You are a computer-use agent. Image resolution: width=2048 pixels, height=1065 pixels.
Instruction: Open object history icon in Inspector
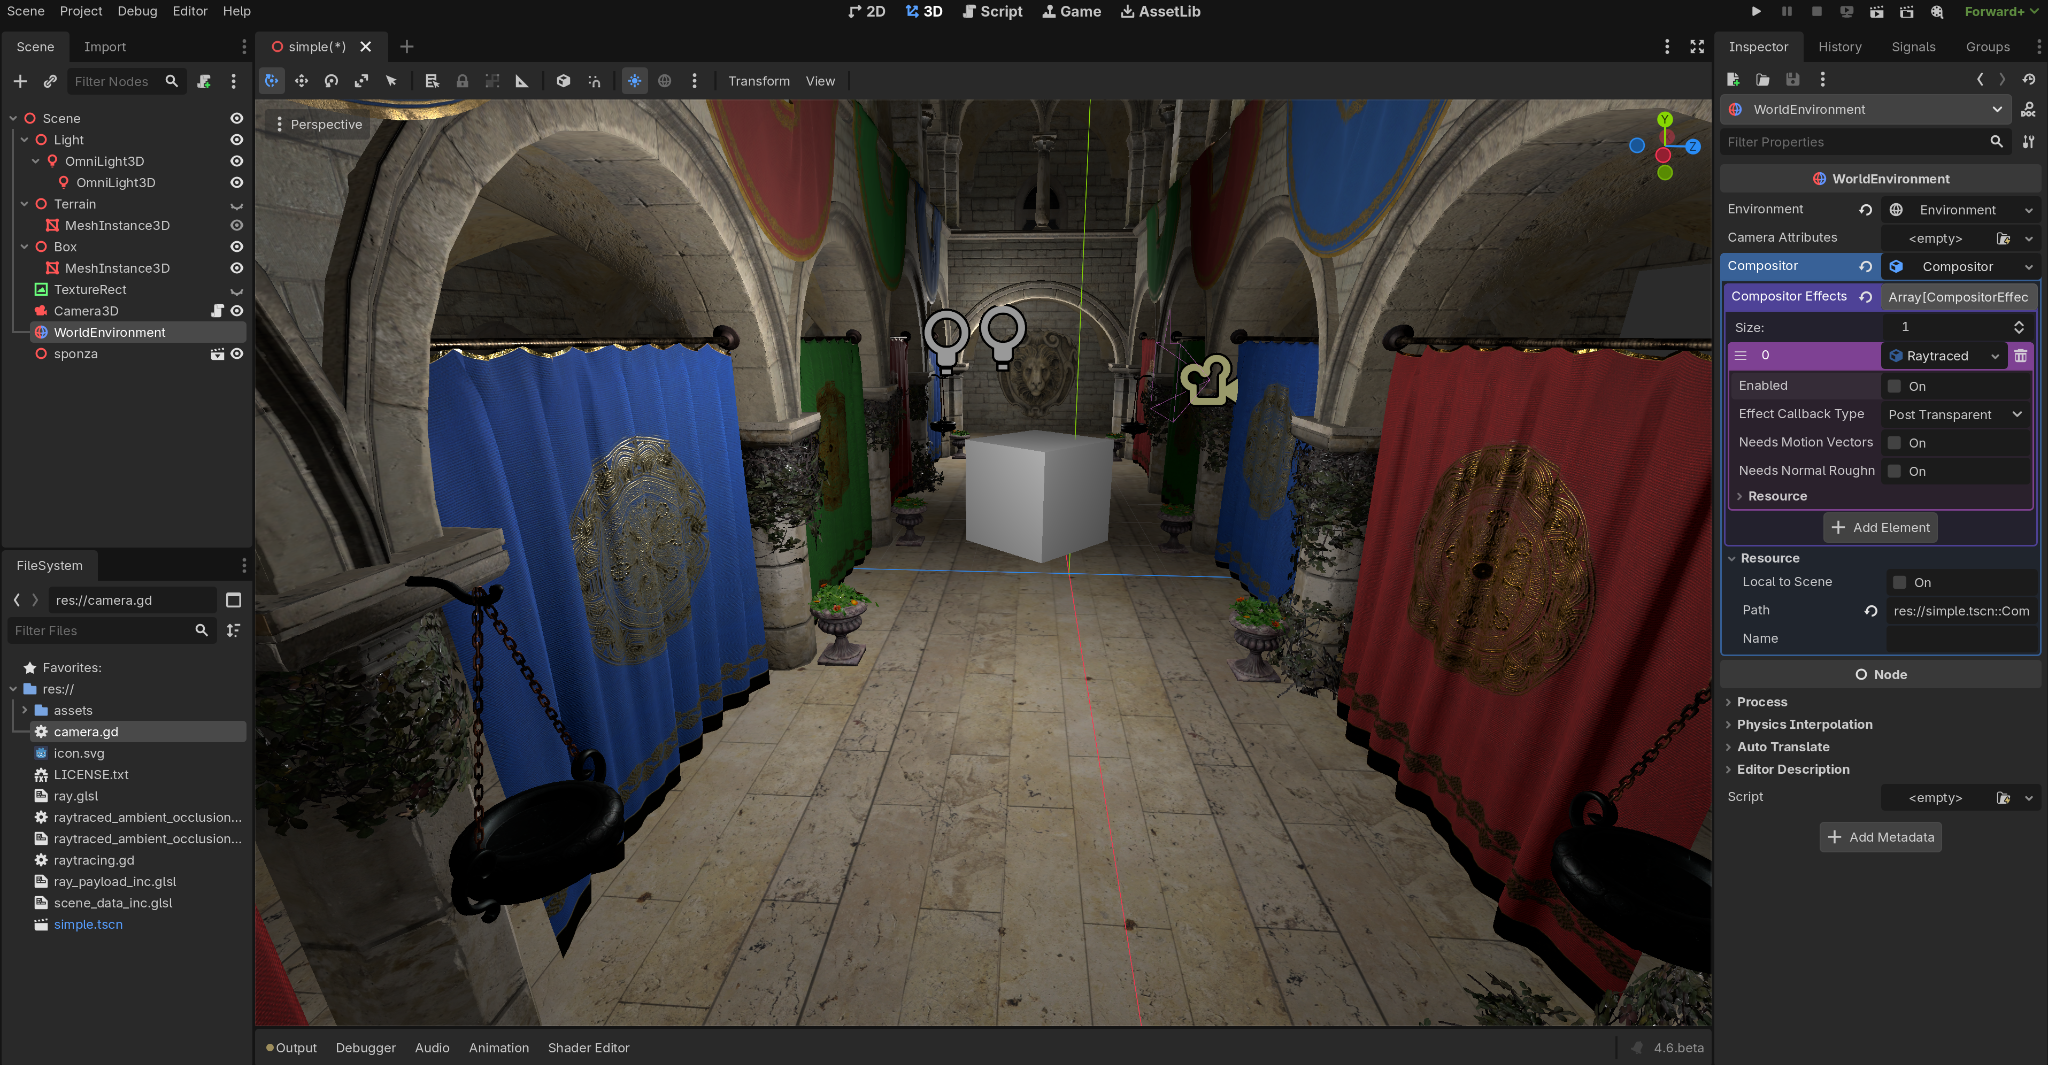tap(2029, 79)
